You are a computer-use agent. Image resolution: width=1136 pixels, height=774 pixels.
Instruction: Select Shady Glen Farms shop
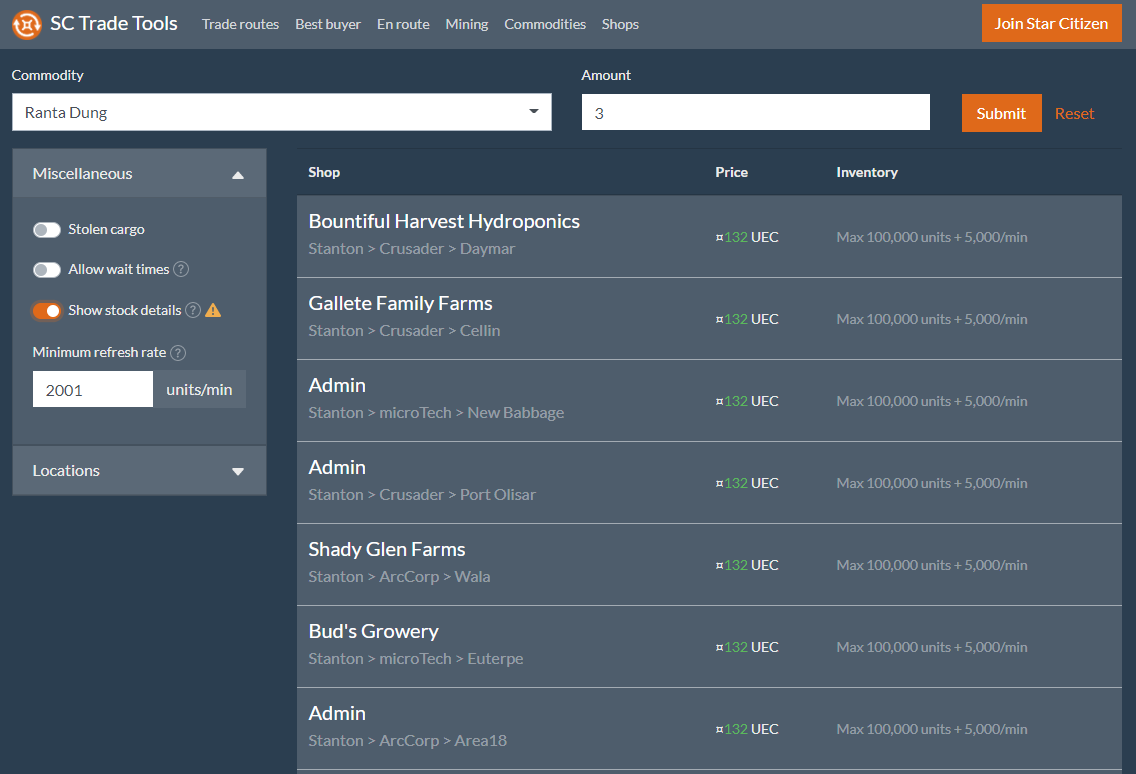[387, 549]
